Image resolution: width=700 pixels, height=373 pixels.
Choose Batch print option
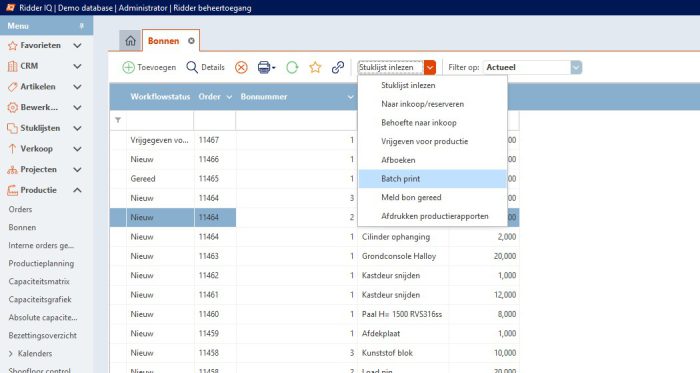pos(432,179)
